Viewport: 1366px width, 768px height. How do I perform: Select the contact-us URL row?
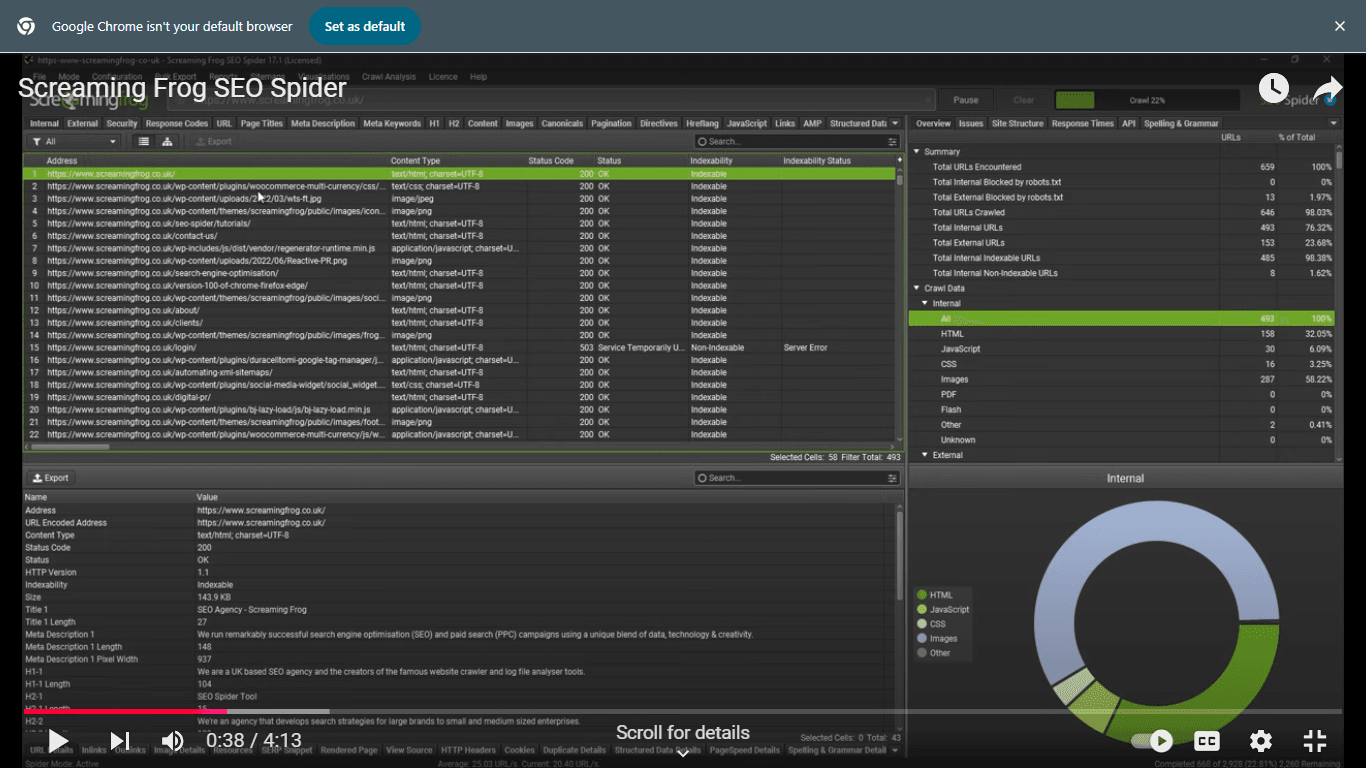459,236
